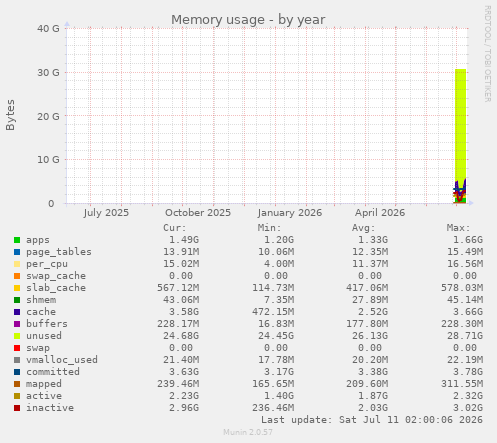Image resolution: width=497 pixels, height=443 pixels.
Task: Click the inactive min value 236.46M
Action: pyautogui.click(x=273, y=408)
